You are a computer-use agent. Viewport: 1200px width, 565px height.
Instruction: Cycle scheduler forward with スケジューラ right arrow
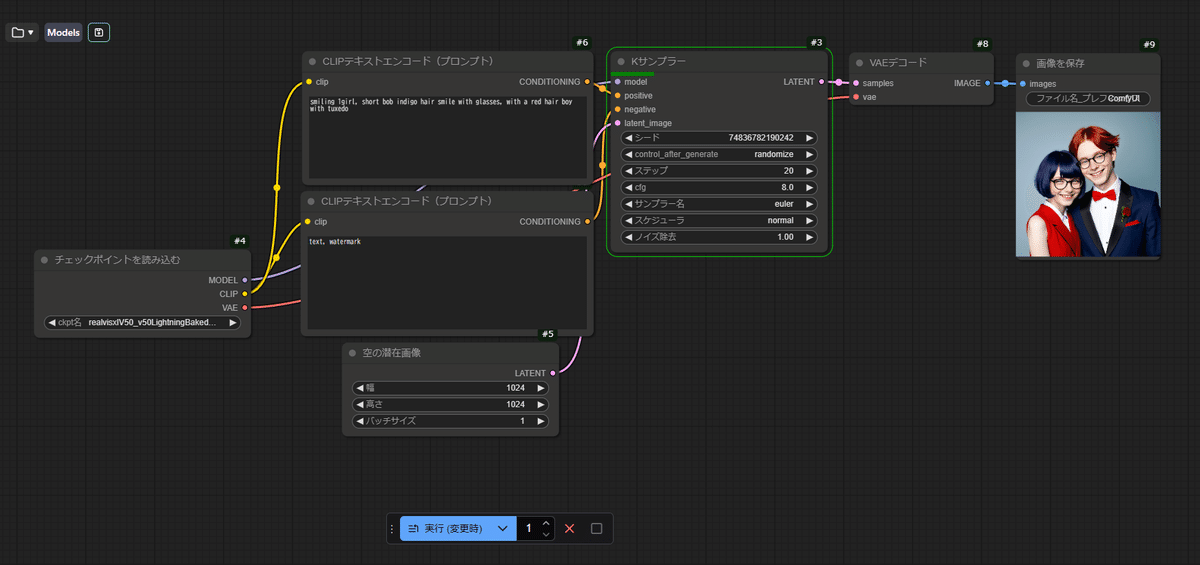pos(810,220)
